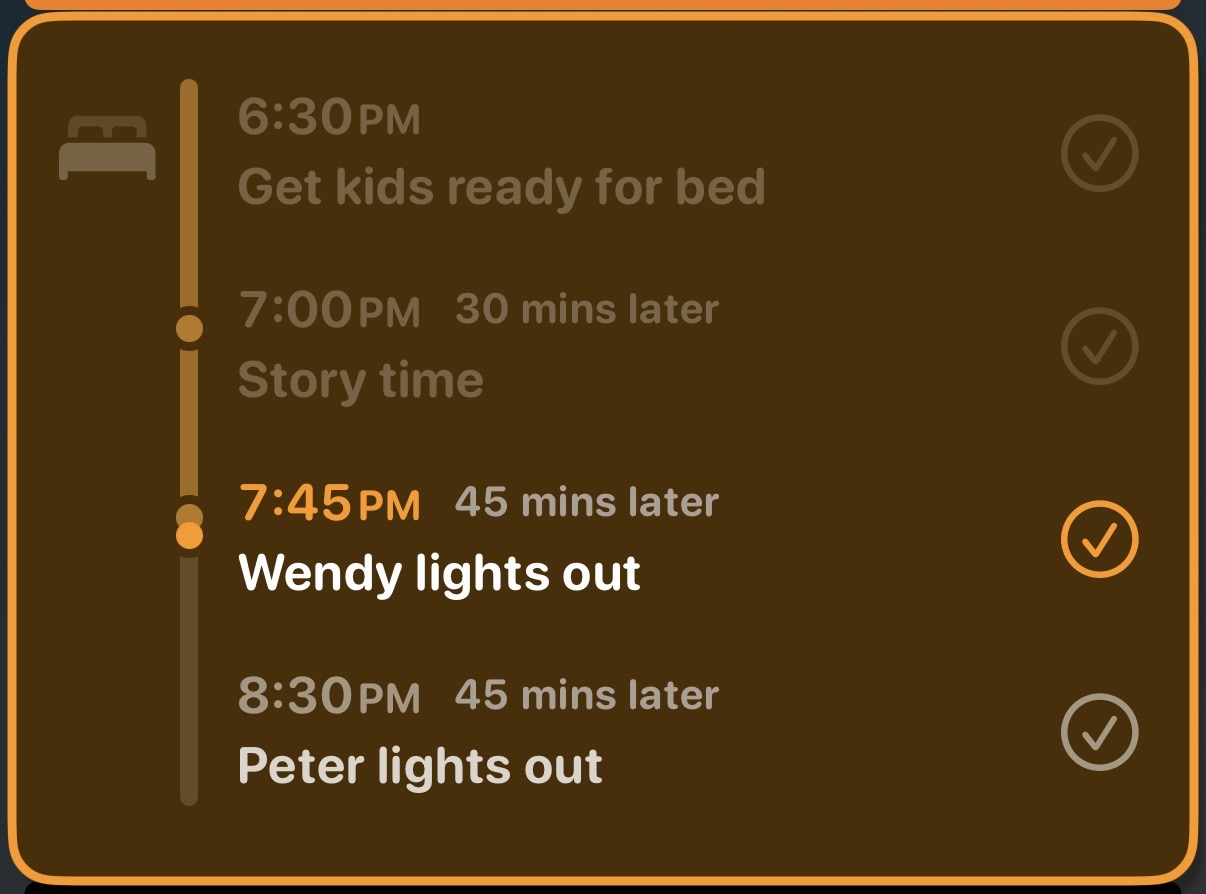Click "45 mins later" beside 7:45 PM
The height and width of the screenshot is (894, 1206).
point(587,502)
